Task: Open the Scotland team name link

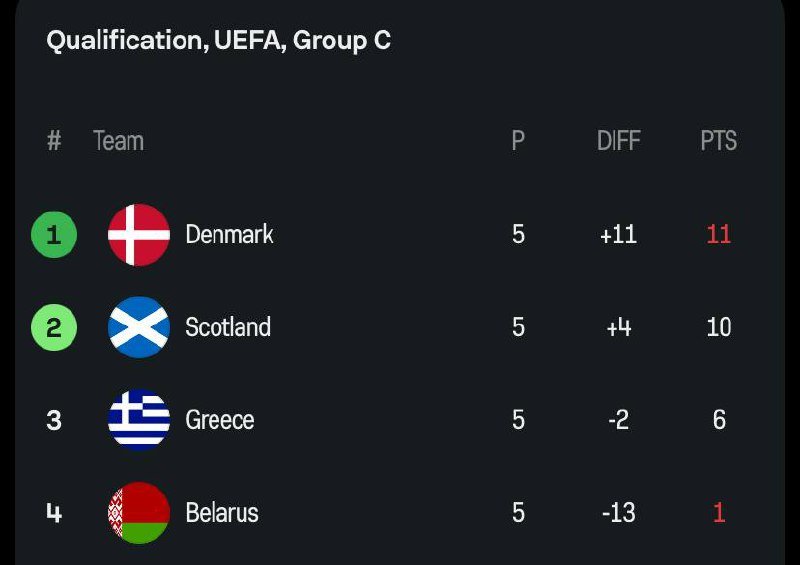Action: [228, 327]
